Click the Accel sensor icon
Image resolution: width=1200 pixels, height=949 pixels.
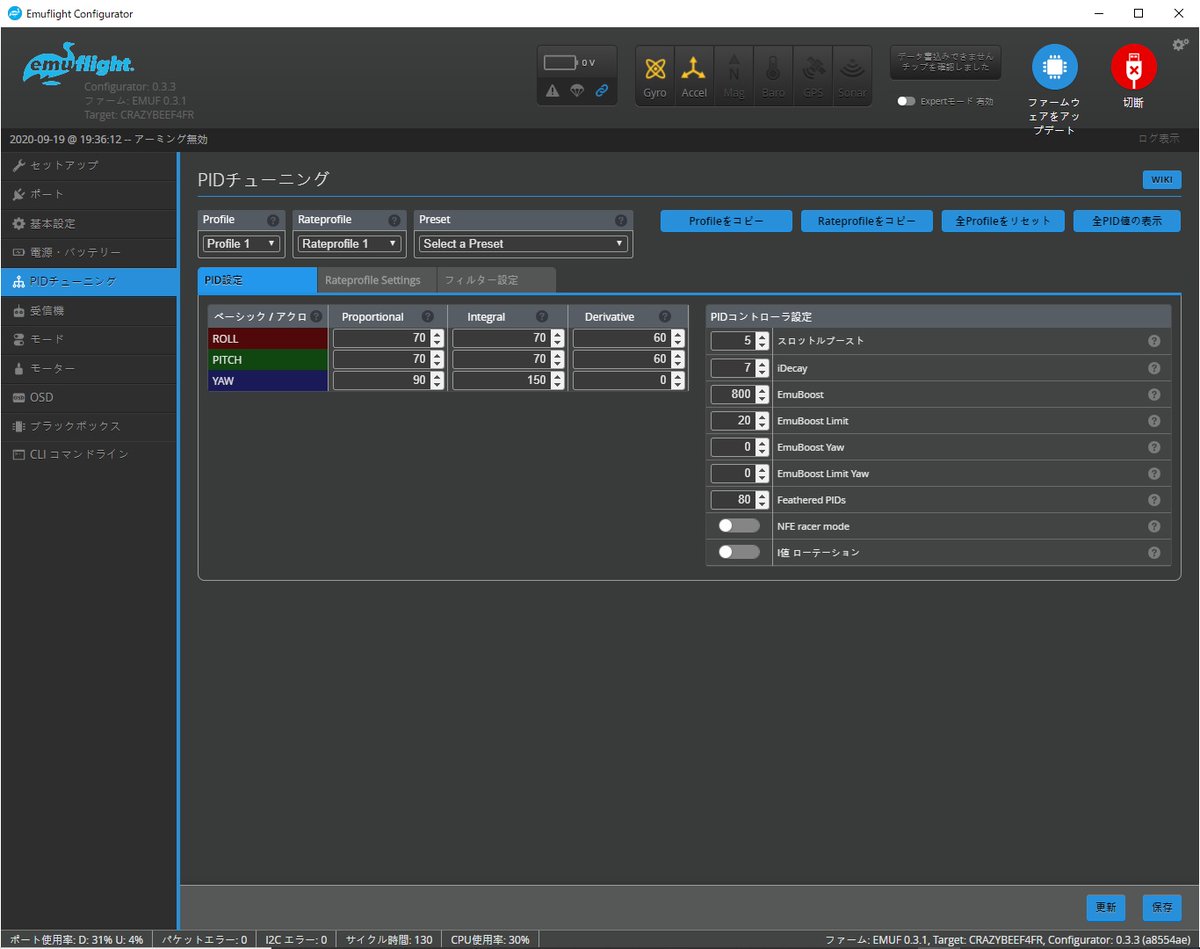click(694, 75)
